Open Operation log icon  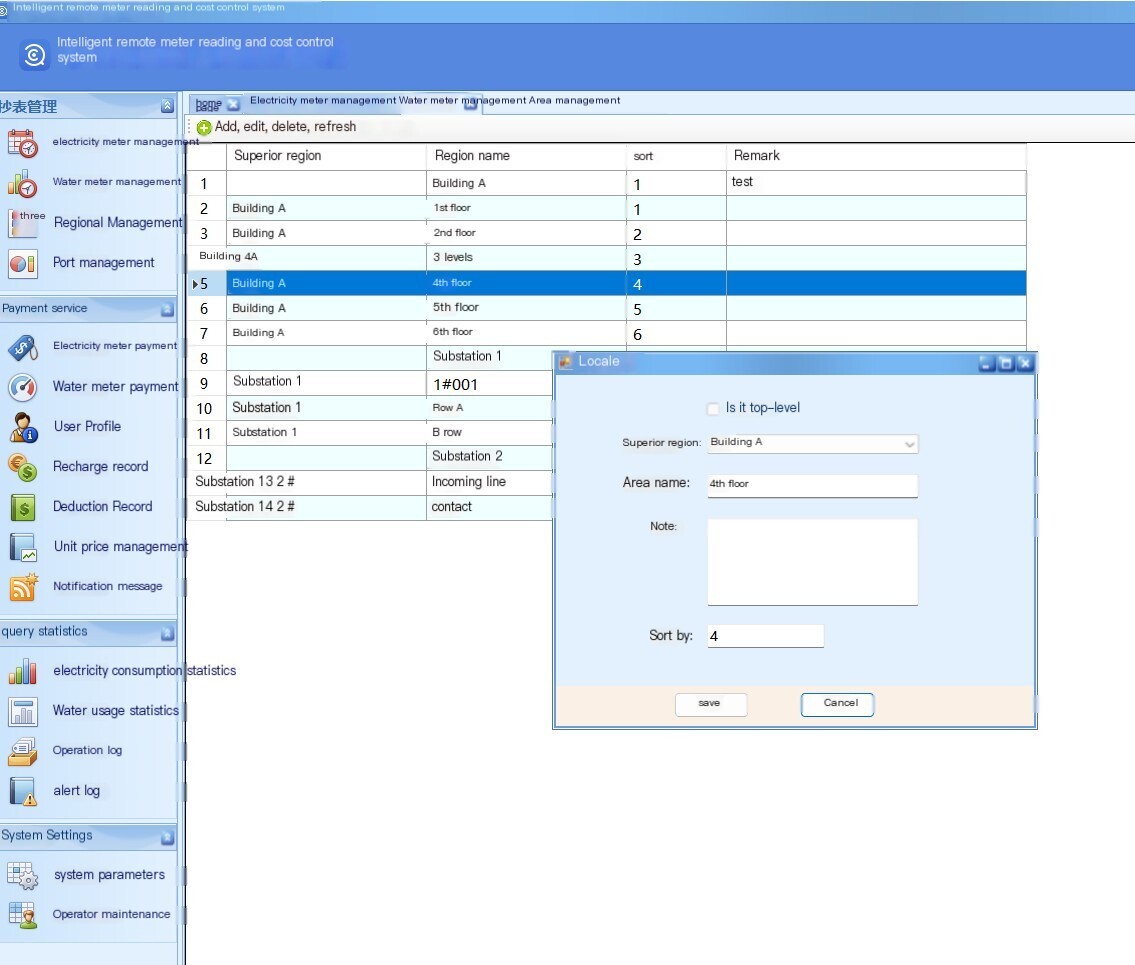(22, 751)
